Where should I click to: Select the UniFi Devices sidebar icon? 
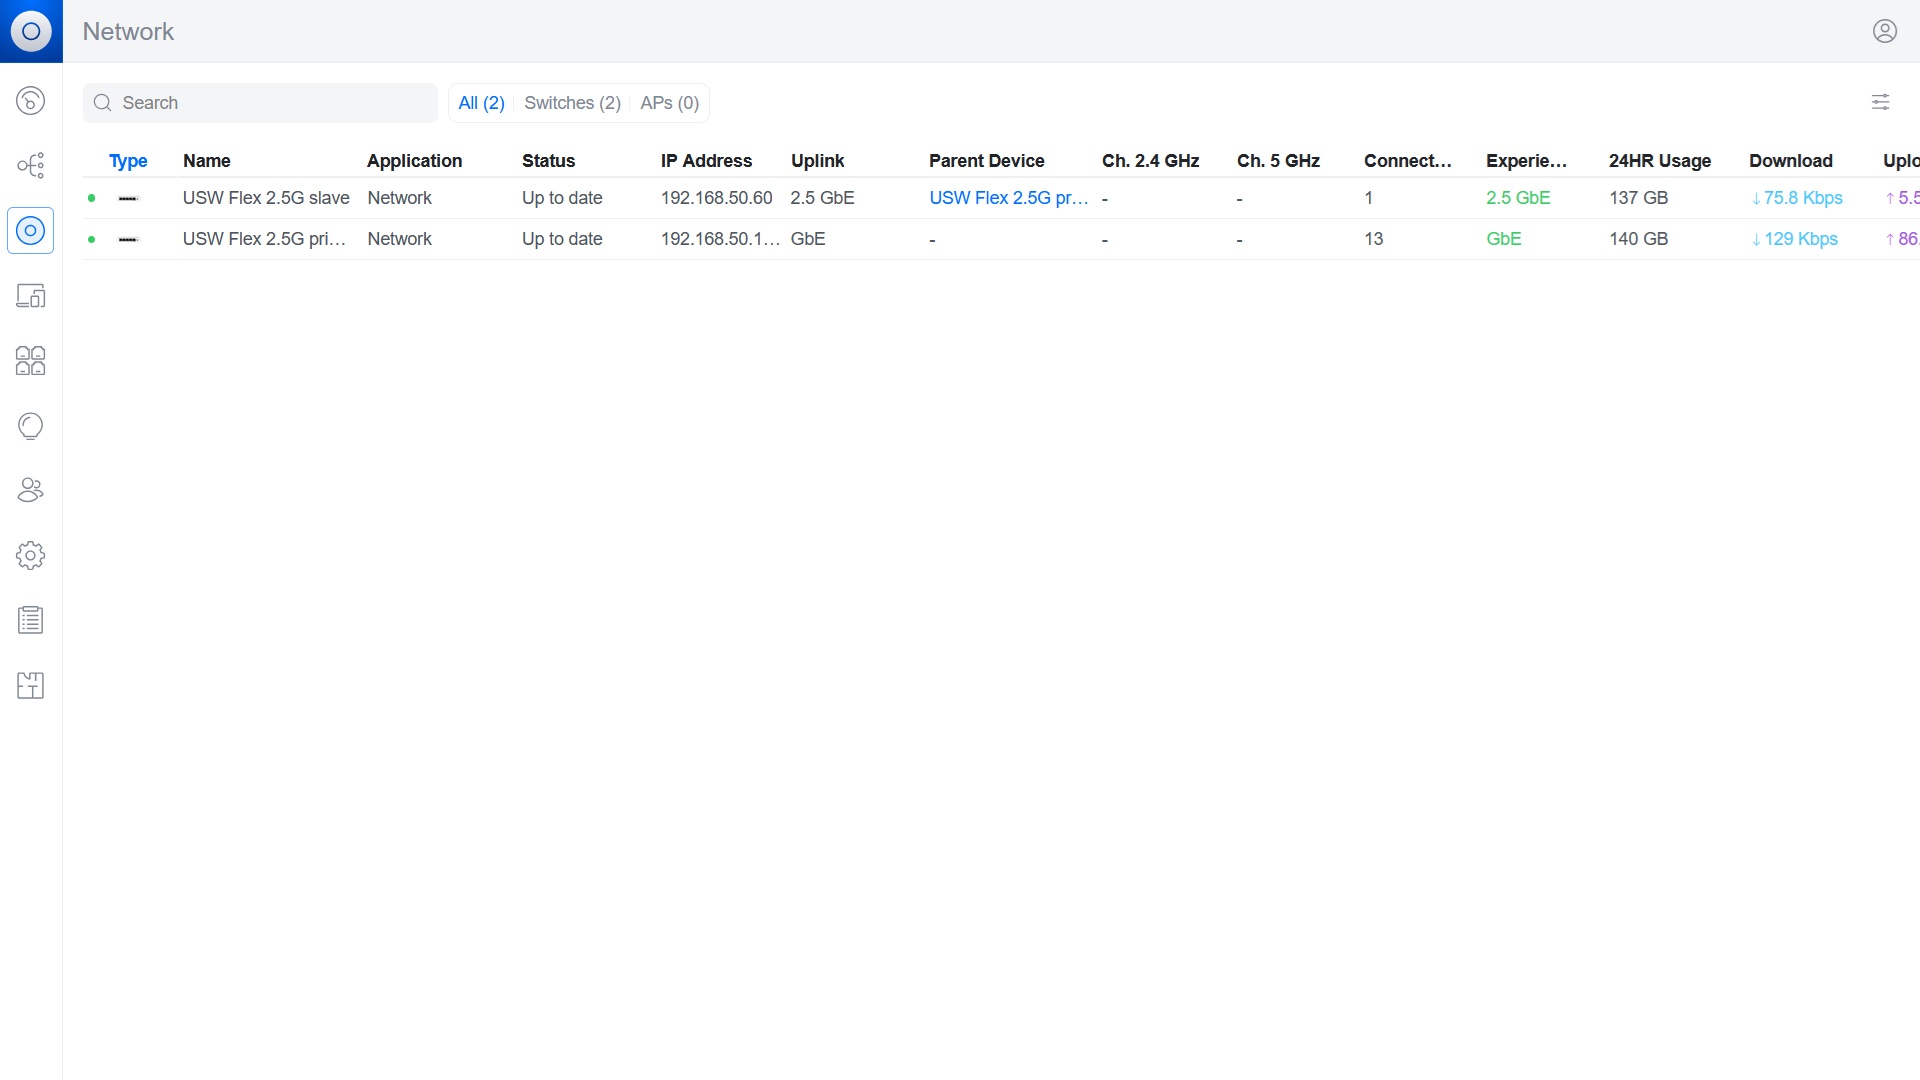tap(31, 231)
